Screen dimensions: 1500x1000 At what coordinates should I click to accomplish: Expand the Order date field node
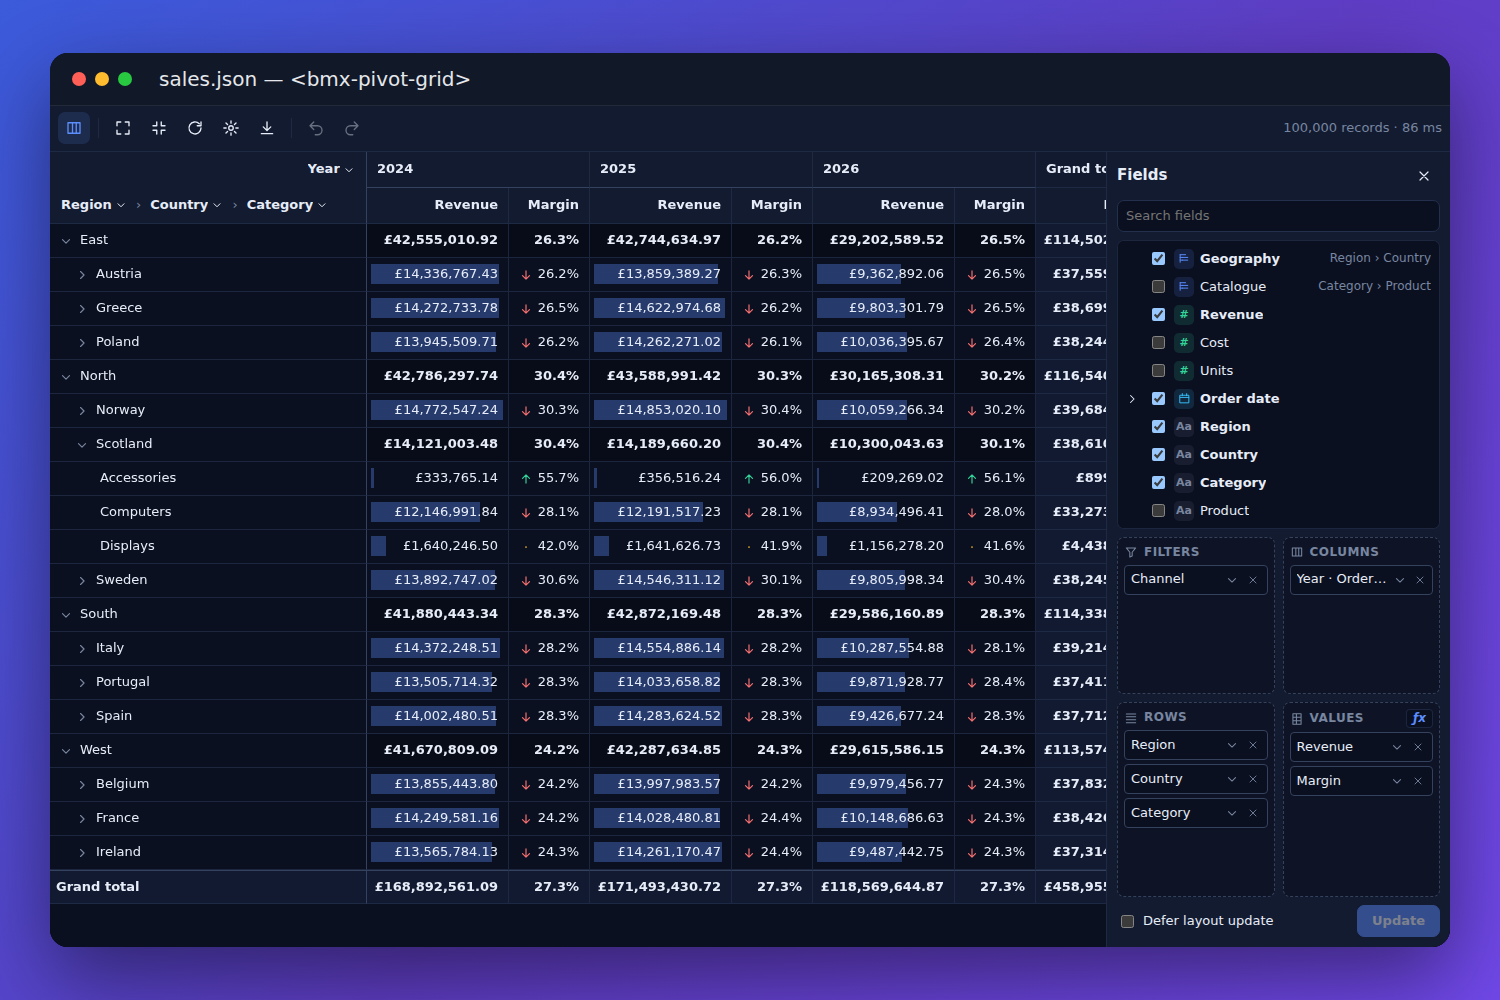1132,398
